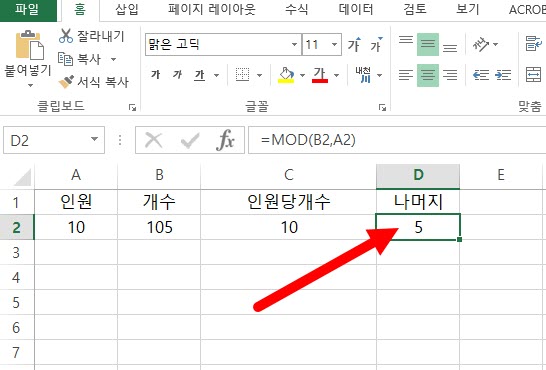Open the font size 11 dropdown
Viewport: 546px width, 370px height.
334,45
